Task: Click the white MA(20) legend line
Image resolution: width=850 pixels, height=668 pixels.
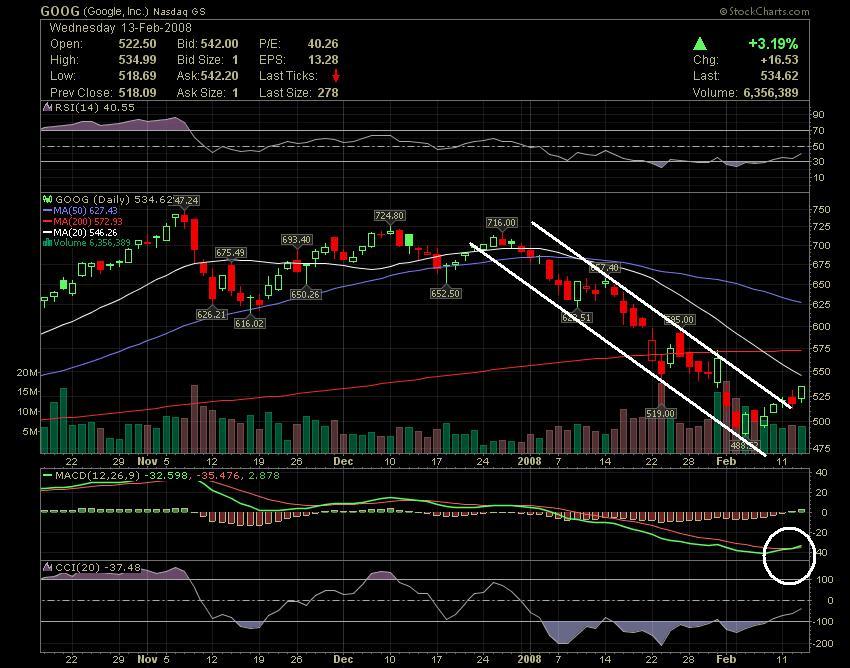Action: 48,232
